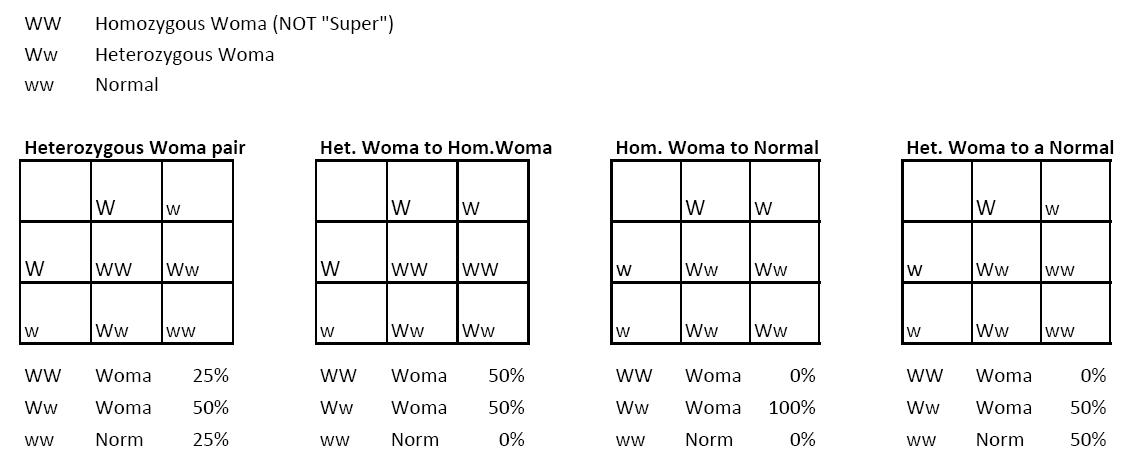This screenshot has width=1124, height=471.
Task: Click the "Heterozygous Woma pair" table heading
Action: click(134, 148)
